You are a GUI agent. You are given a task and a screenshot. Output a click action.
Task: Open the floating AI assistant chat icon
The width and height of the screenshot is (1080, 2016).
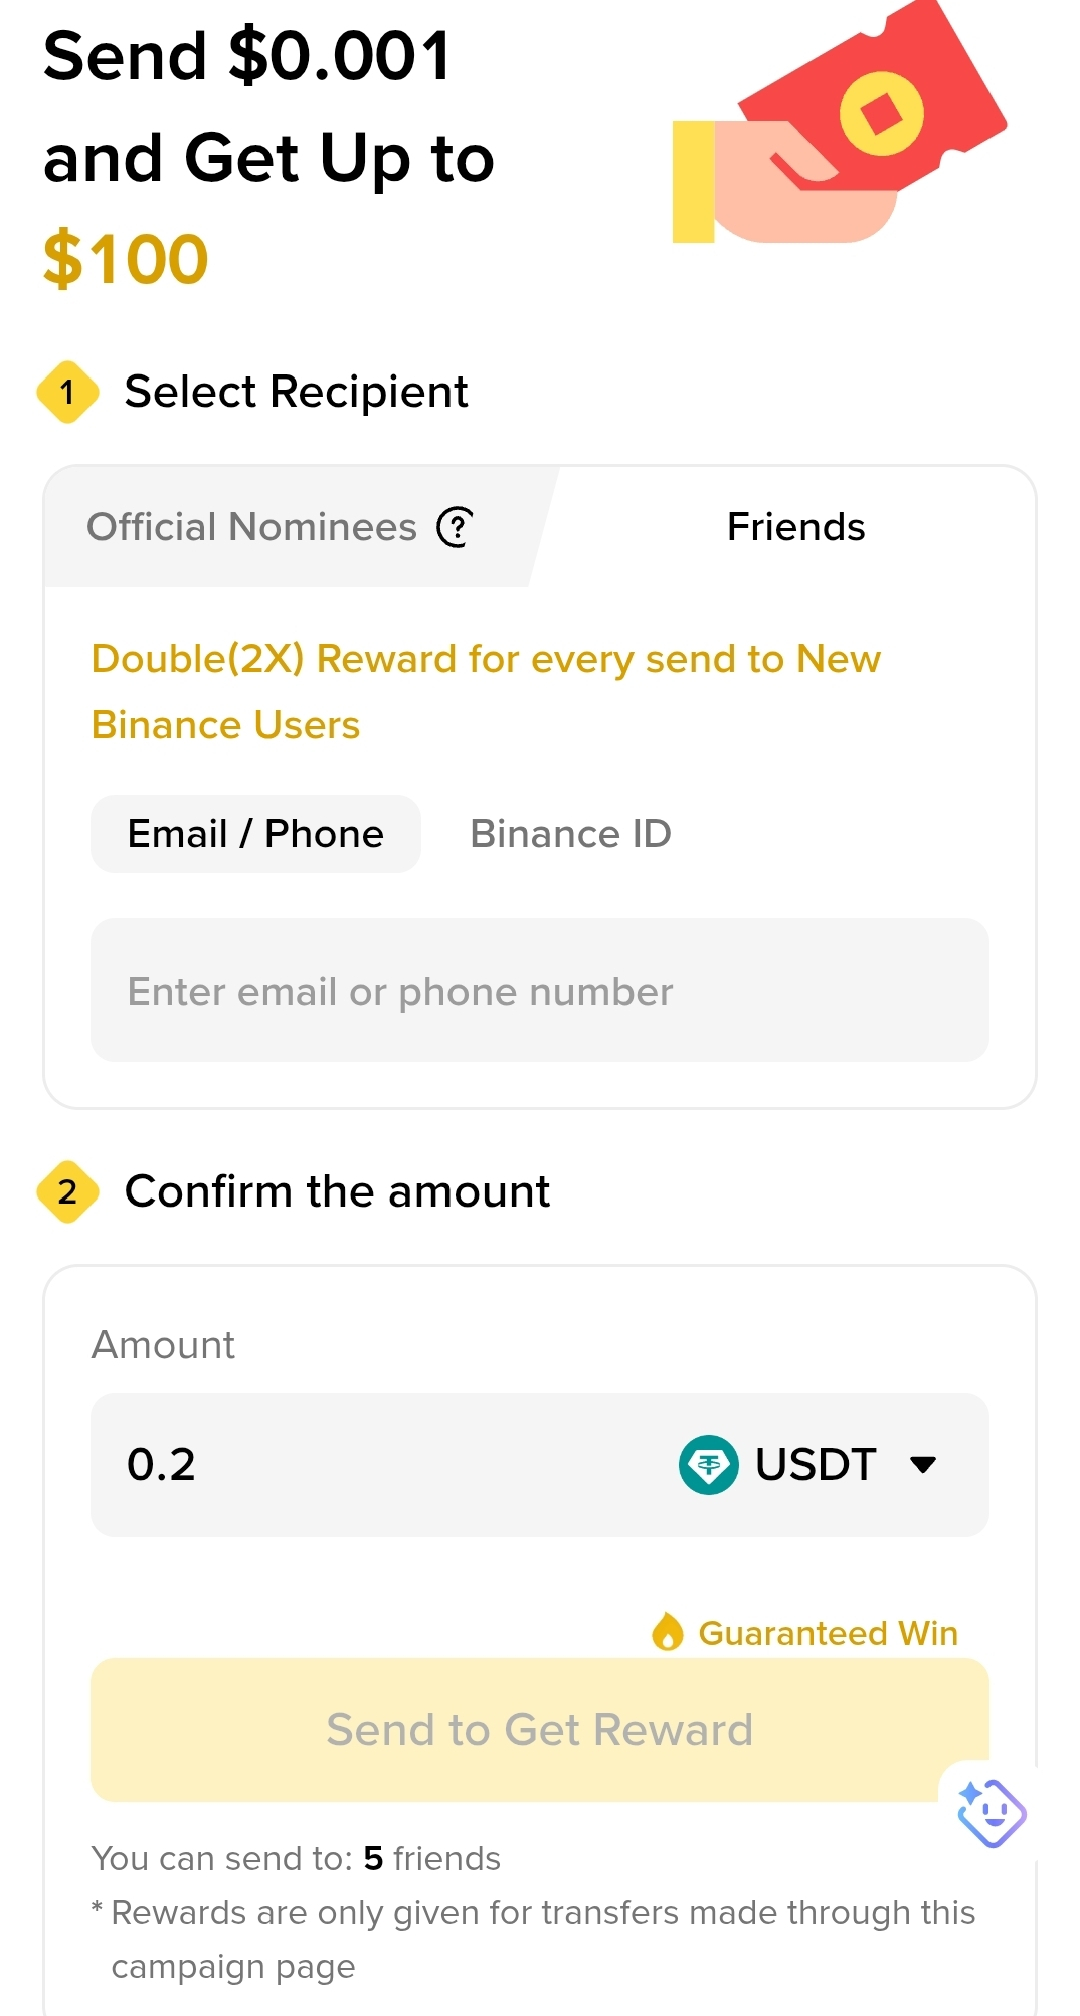click(x=991, y=1812)
